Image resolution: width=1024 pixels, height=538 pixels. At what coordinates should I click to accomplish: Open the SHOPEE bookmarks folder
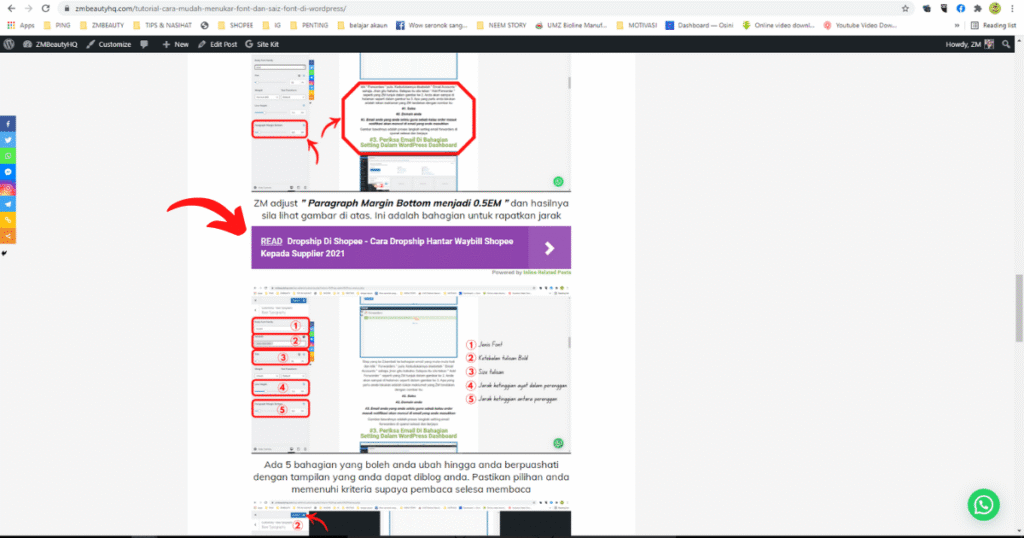click(235, 25)
